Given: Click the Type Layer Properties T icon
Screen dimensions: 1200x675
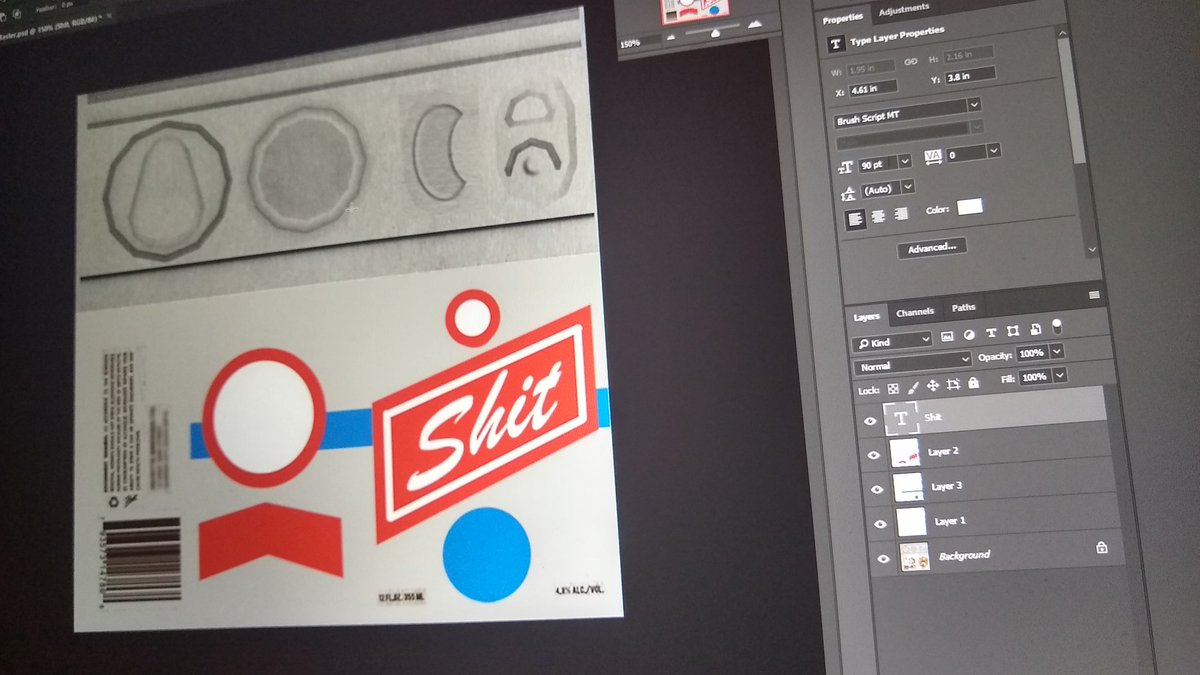Looking at the screenshot, I should click(x=836, y=43).
